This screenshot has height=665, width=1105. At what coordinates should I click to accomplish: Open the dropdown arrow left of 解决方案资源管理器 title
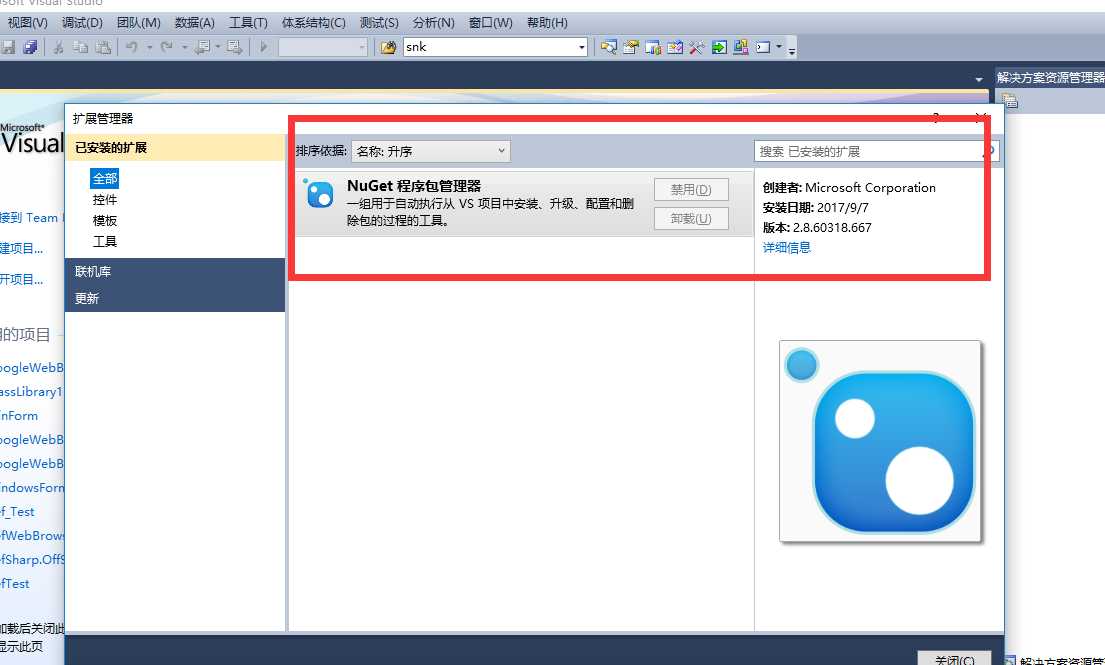[x=979, y=79]
